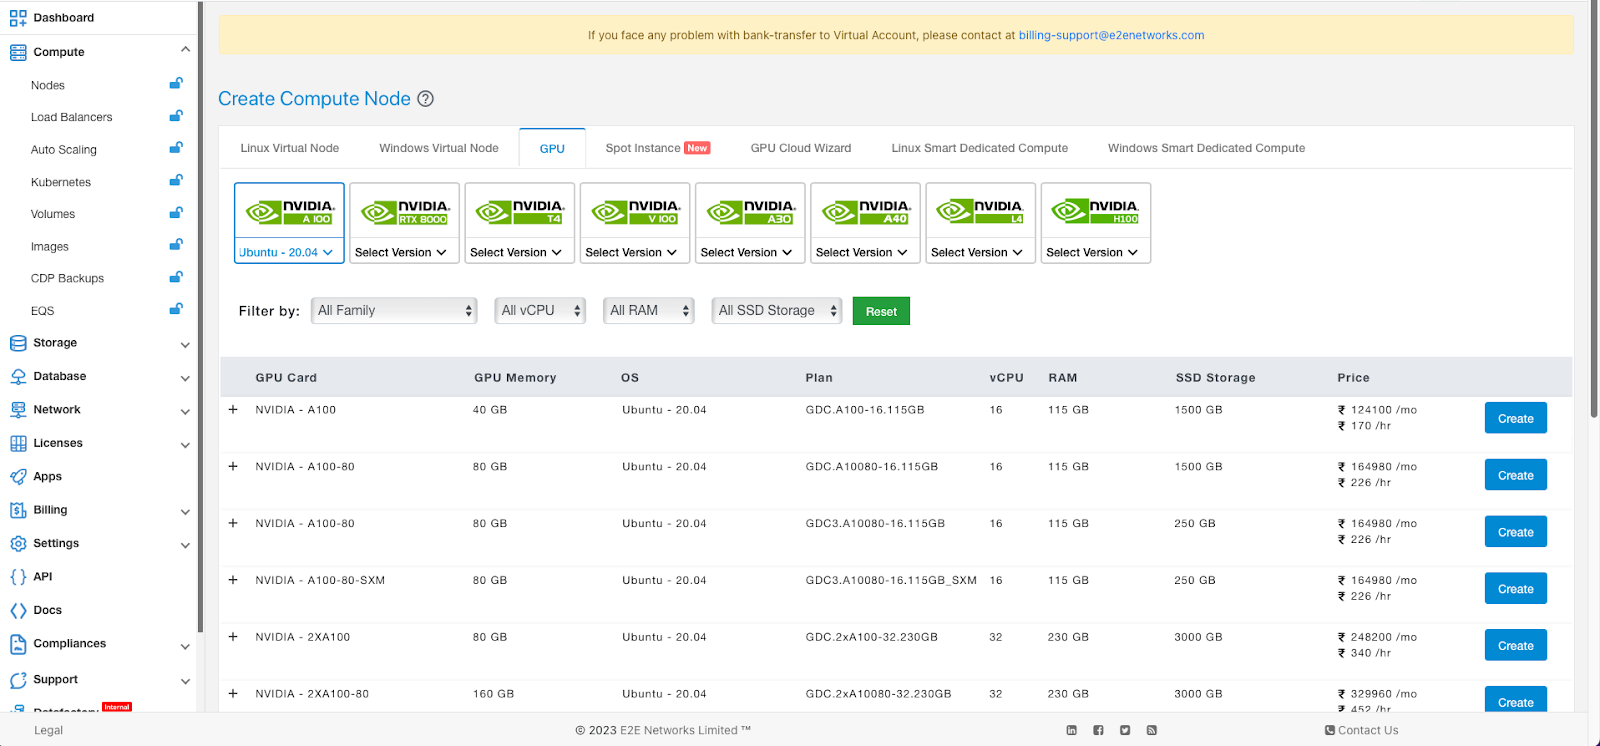Click the page vertical scrollbar
Viewport: 1600px width, 746px height.
(x=1594, y=210)
